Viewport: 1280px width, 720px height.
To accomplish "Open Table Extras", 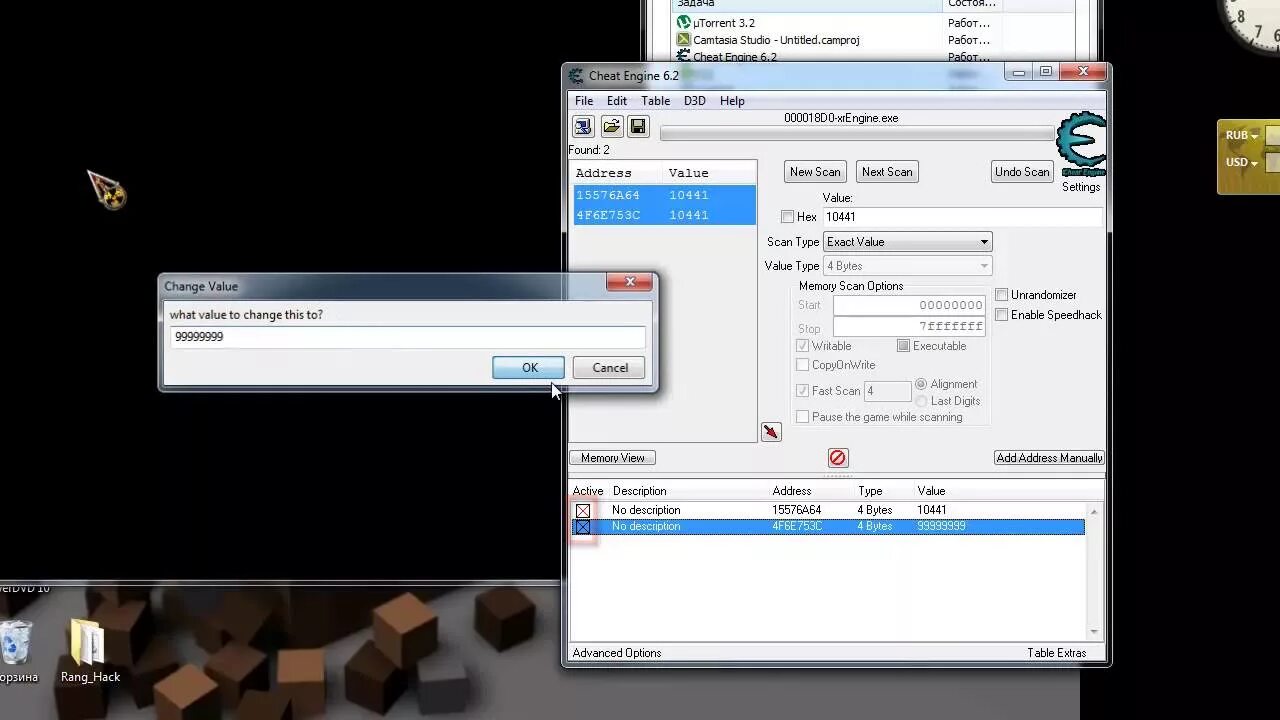I will [1056, 653].
